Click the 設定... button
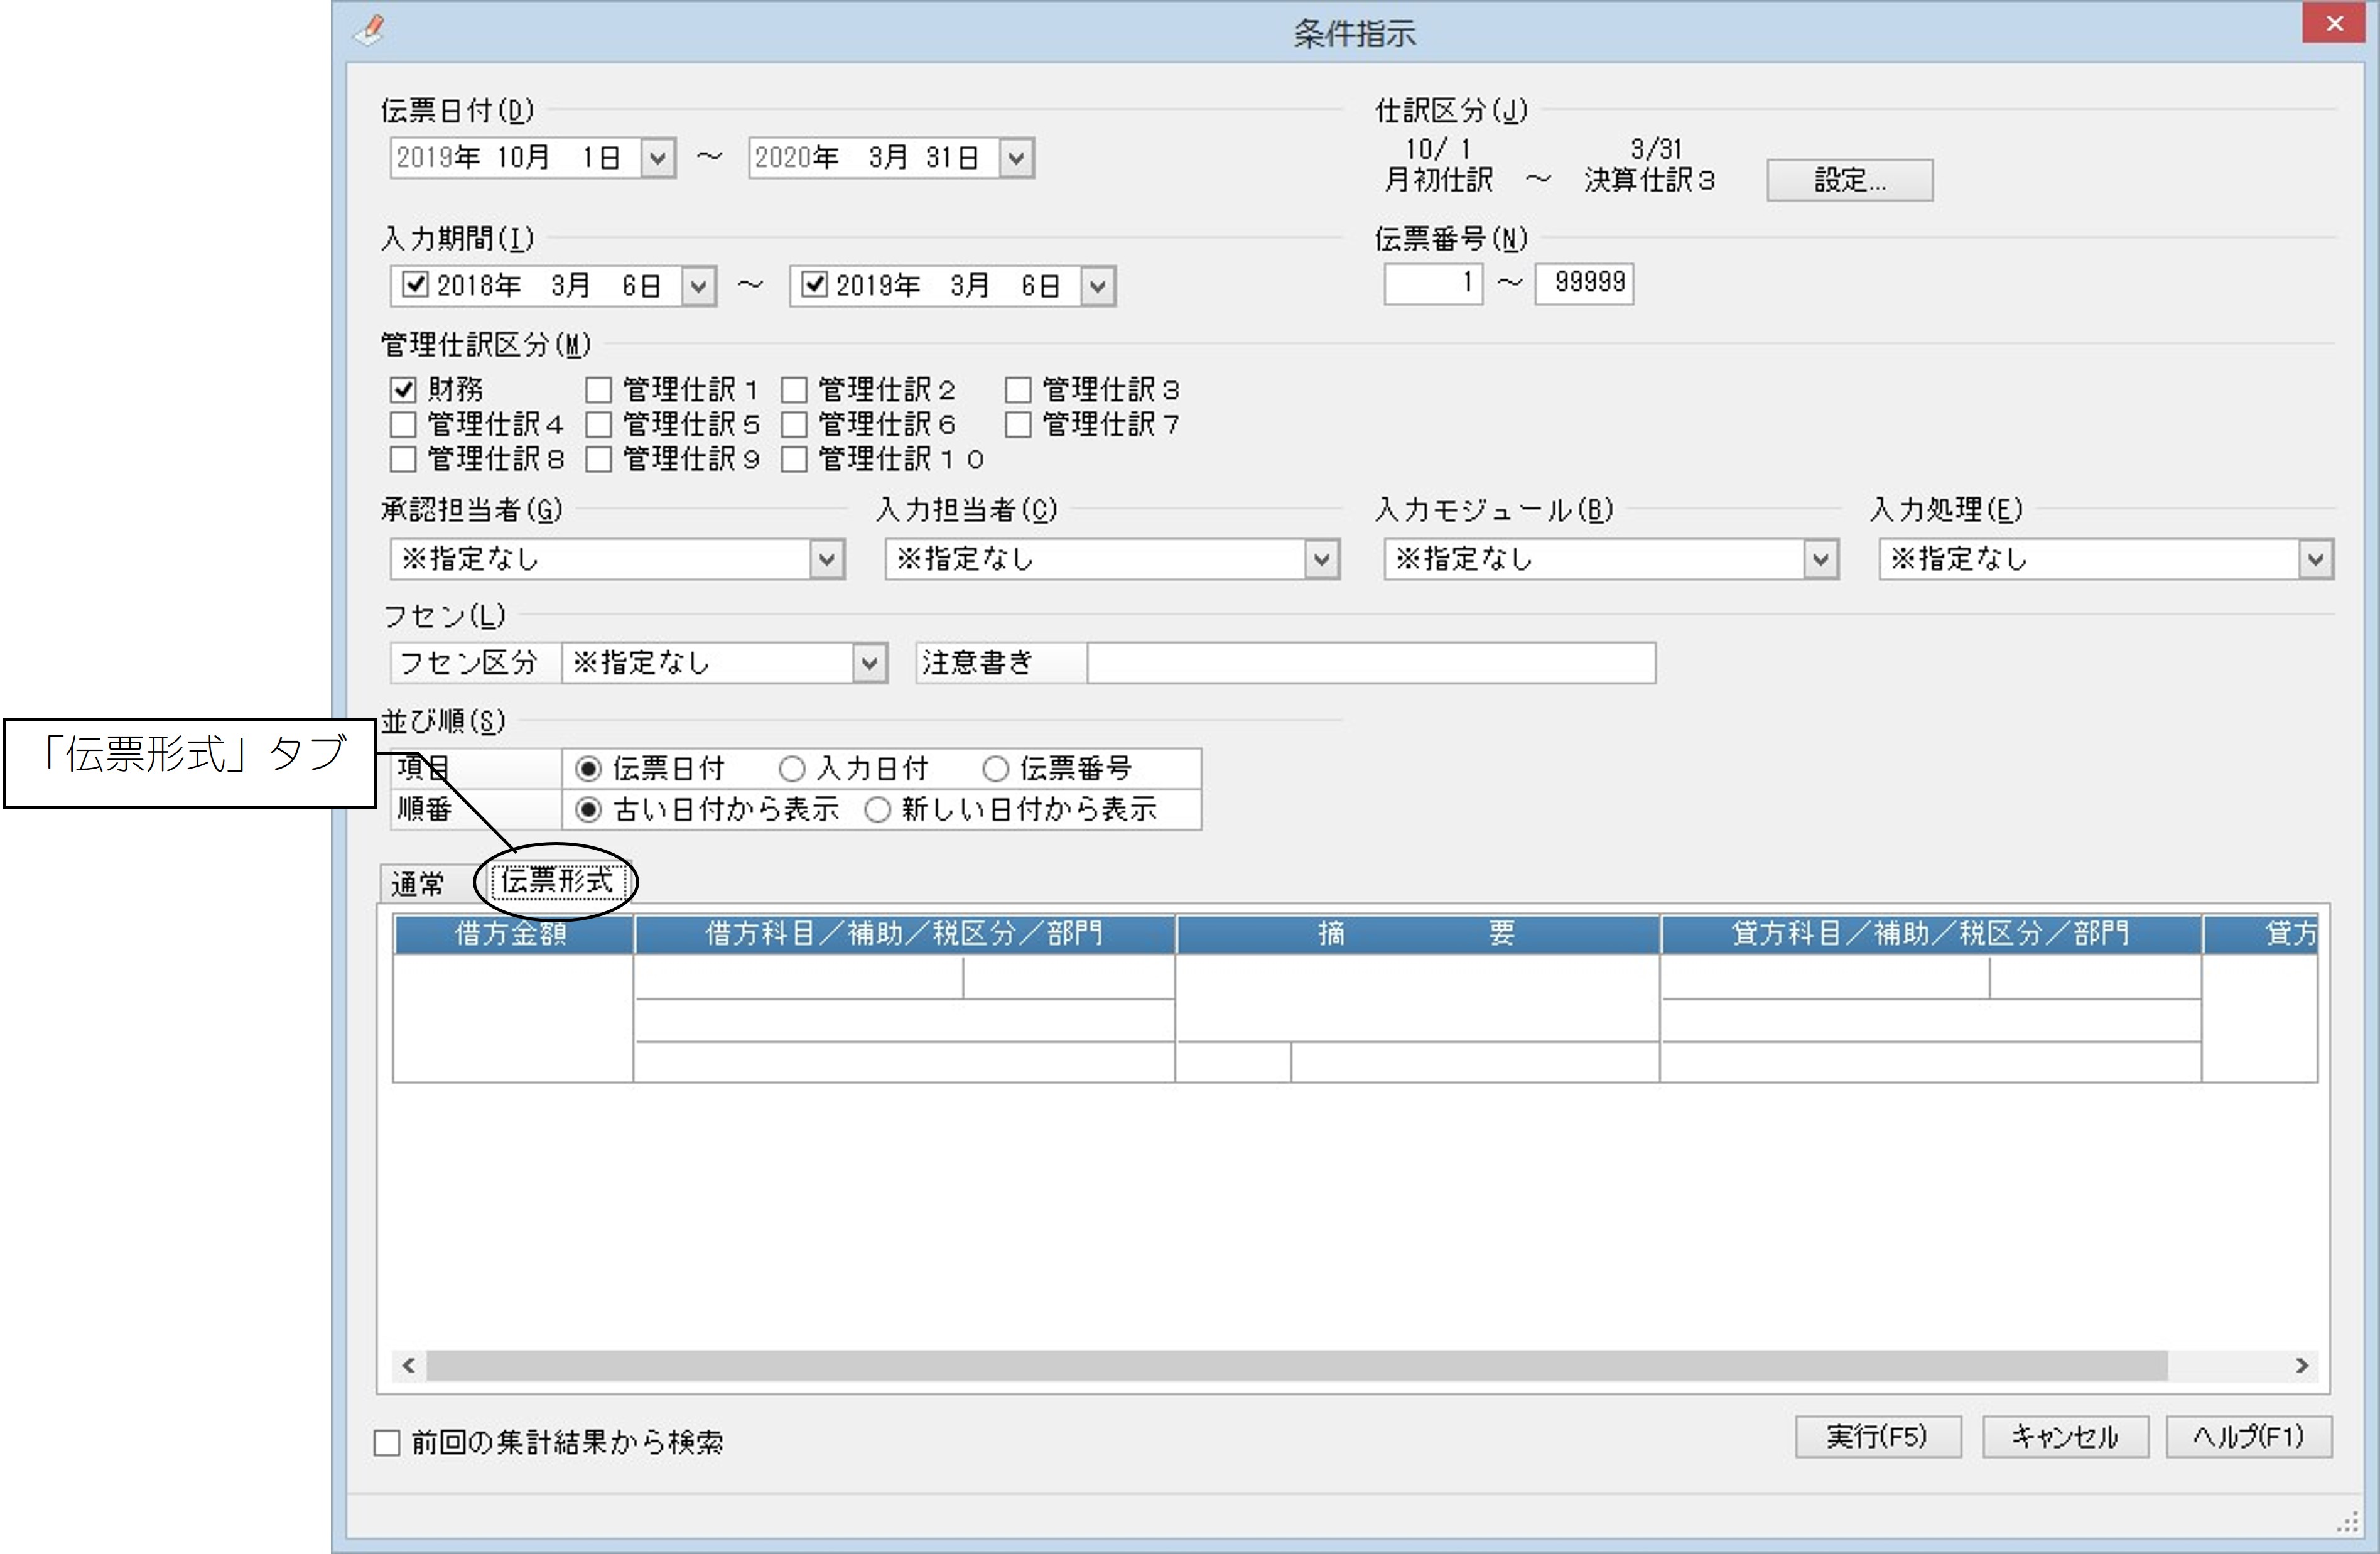The width and height of the screenshot is (2380, 1554). [1849, 180]
